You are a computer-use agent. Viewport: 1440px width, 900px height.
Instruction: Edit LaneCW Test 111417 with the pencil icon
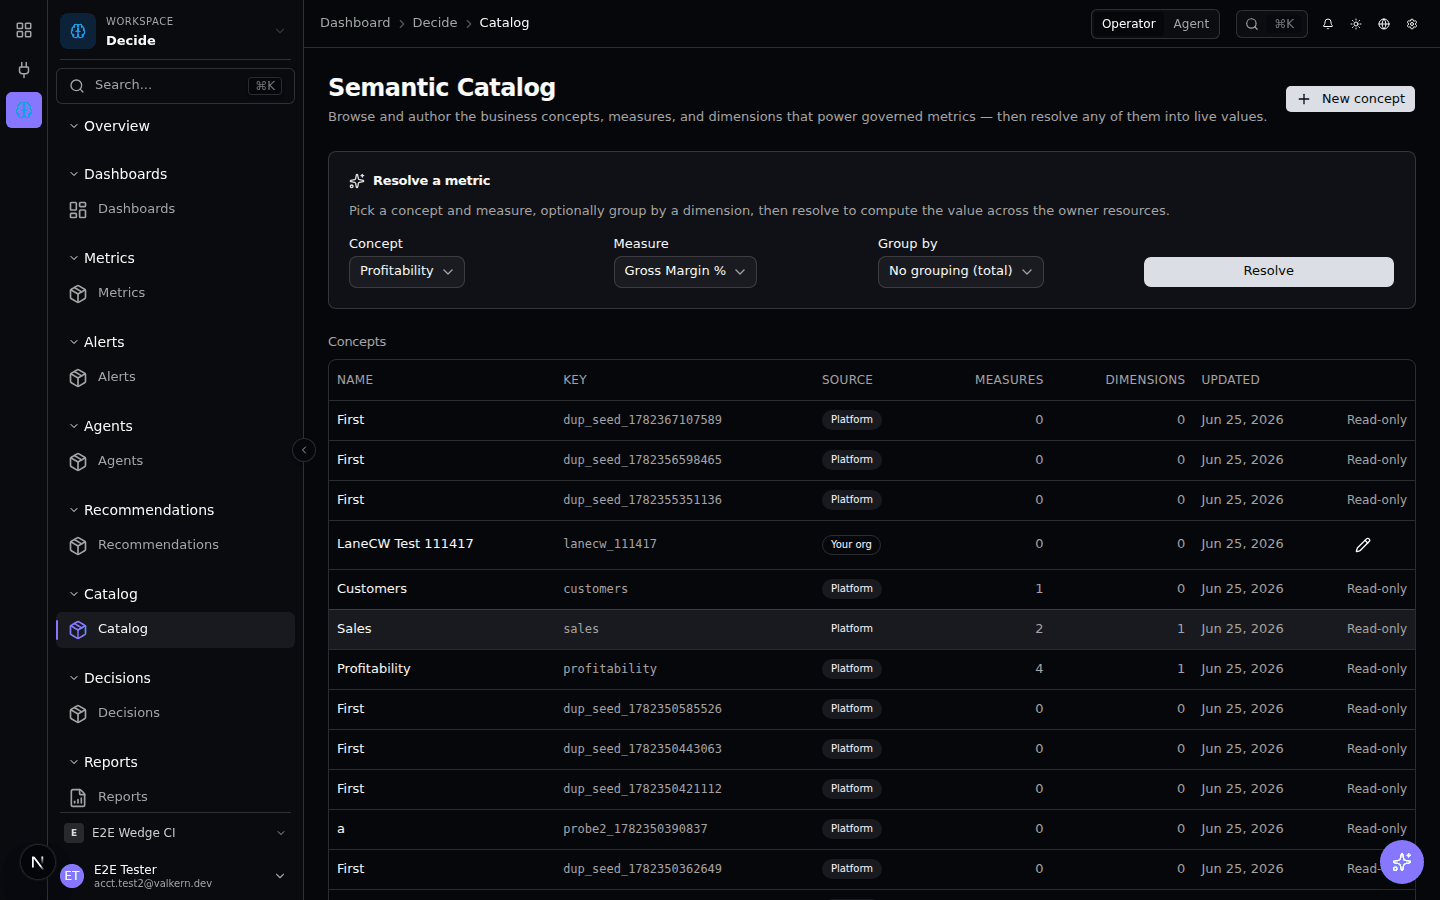(1363, 545)
